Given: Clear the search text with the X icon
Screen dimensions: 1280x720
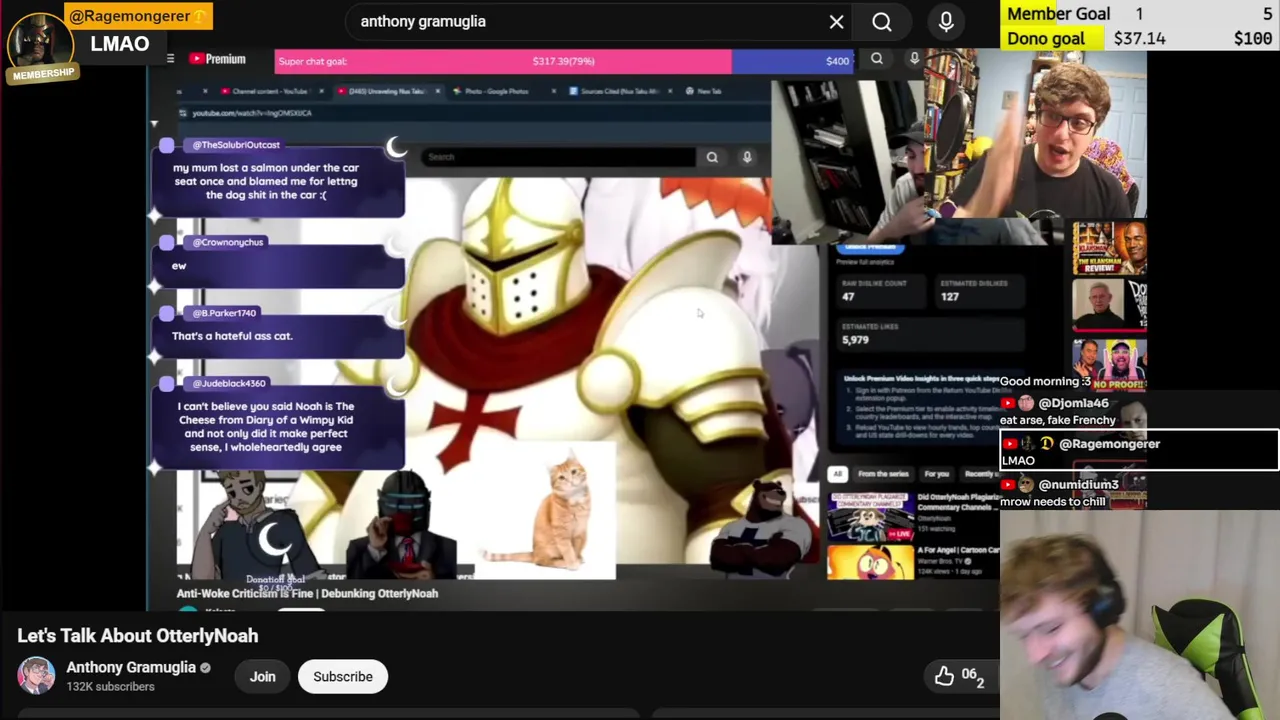Looking at the screenshot, I should coord(836,21).
